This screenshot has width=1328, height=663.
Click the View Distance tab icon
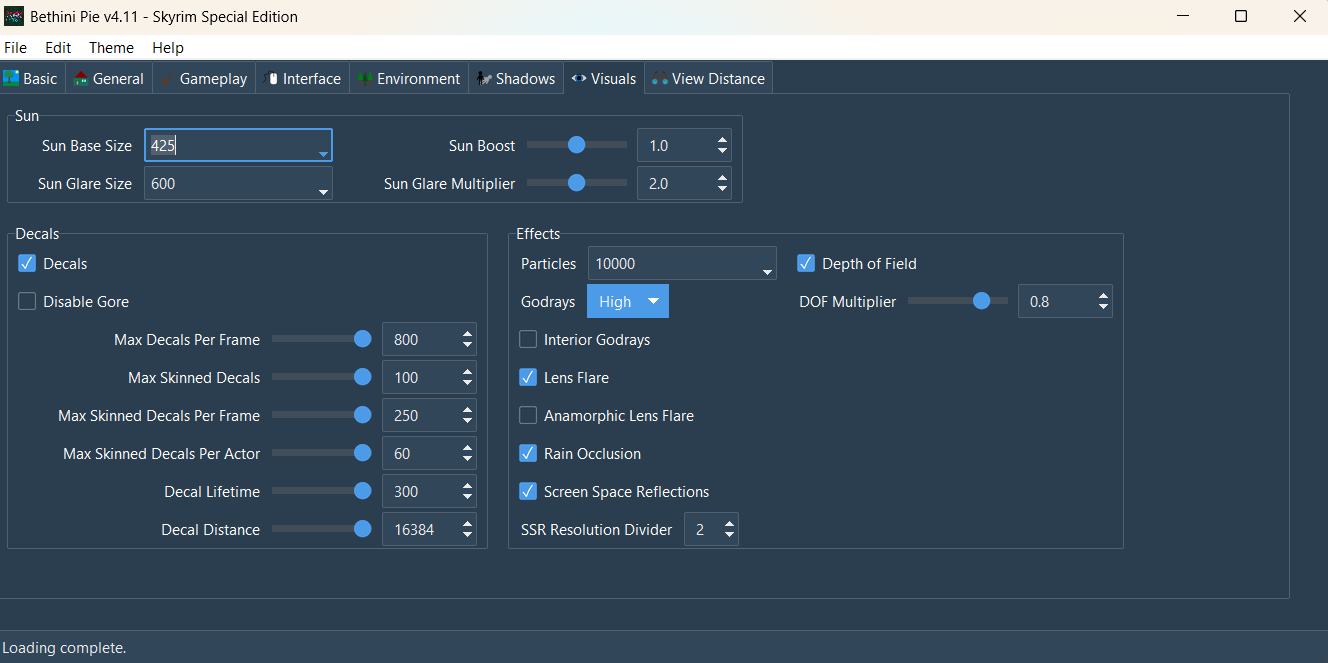pos(660,79)
